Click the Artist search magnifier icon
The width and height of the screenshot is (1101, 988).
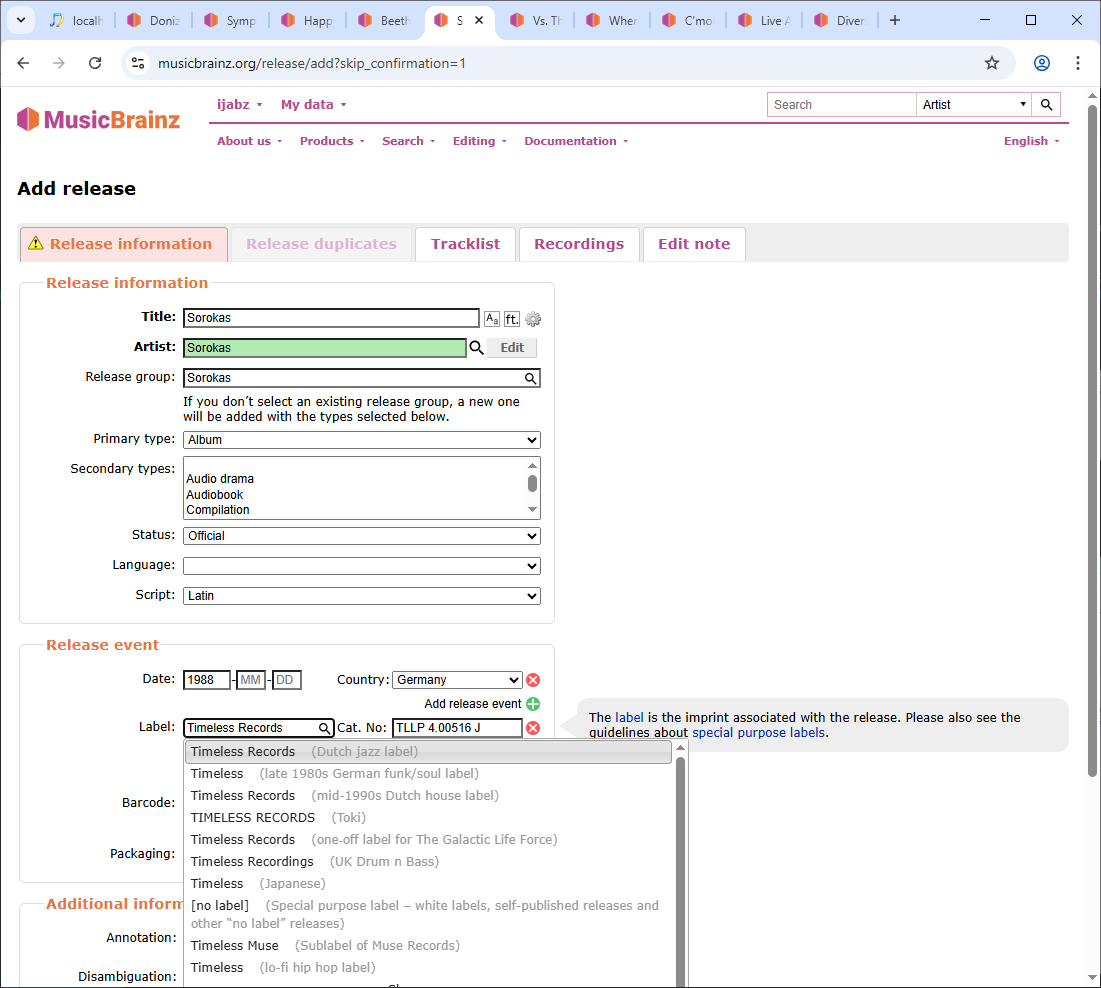coord(477,348)
